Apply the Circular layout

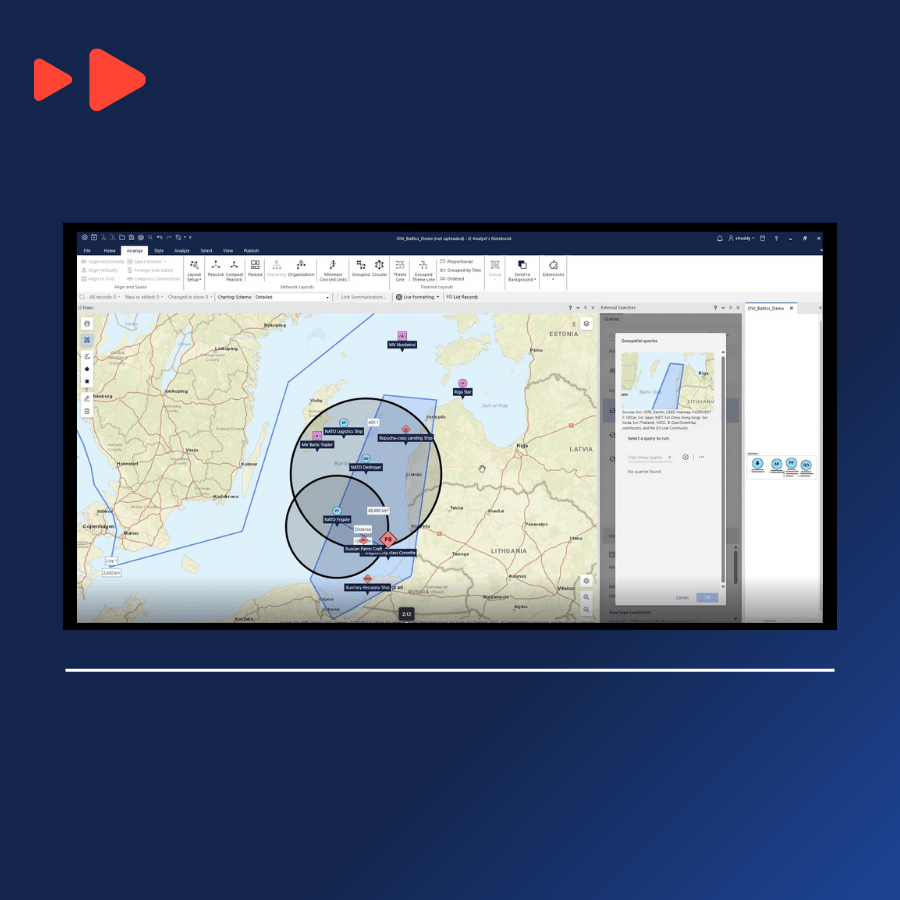[379, 268]
